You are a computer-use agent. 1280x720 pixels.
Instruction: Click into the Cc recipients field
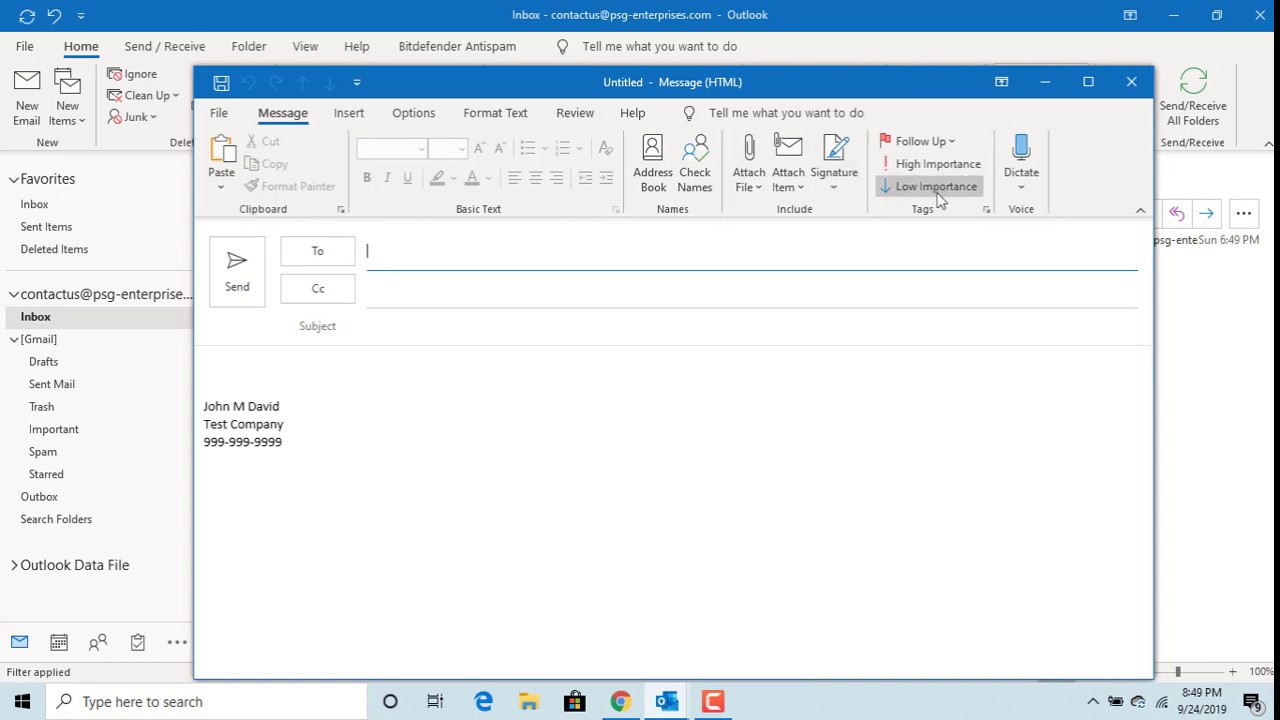(752, 289)
